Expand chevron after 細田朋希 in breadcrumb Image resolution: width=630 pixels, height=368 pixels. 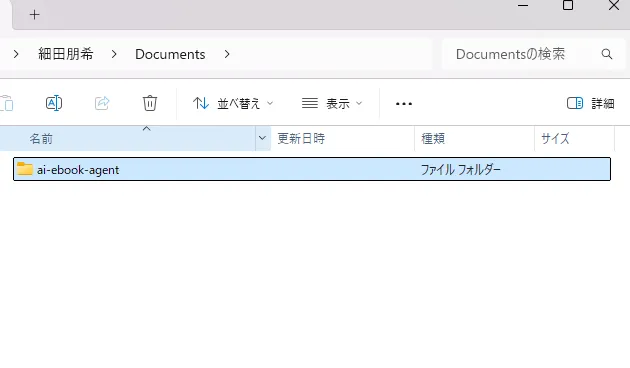point(114,54)
